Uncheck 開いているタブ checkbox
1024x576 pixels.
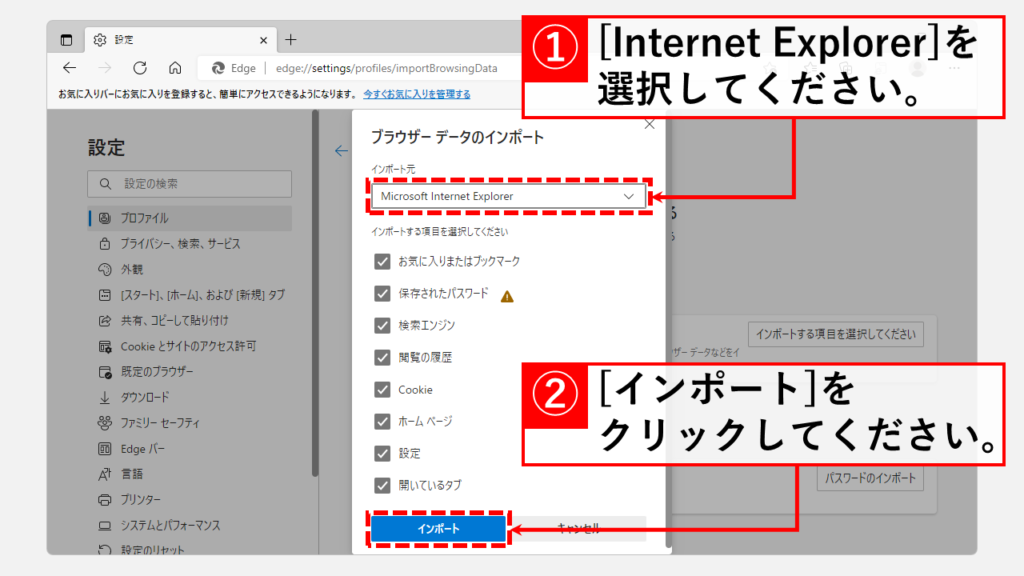382,485
